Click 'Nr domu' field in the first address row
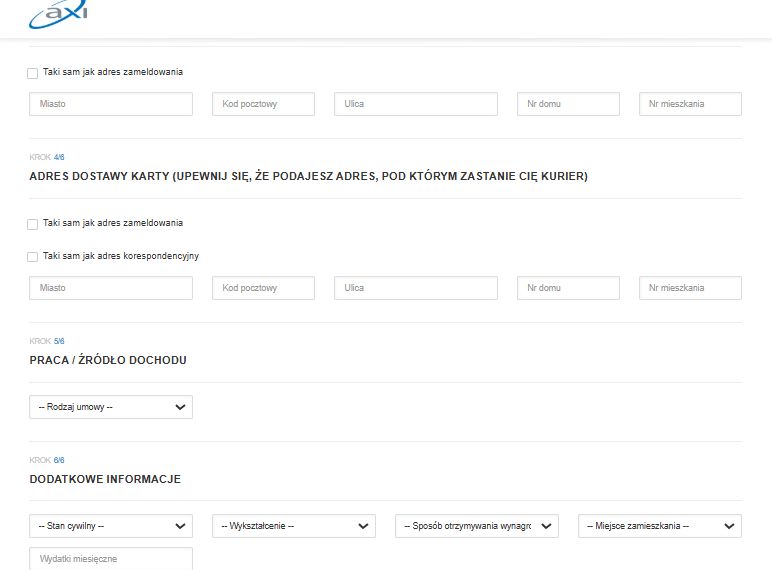The image size is (772, 570). point(568,104)
